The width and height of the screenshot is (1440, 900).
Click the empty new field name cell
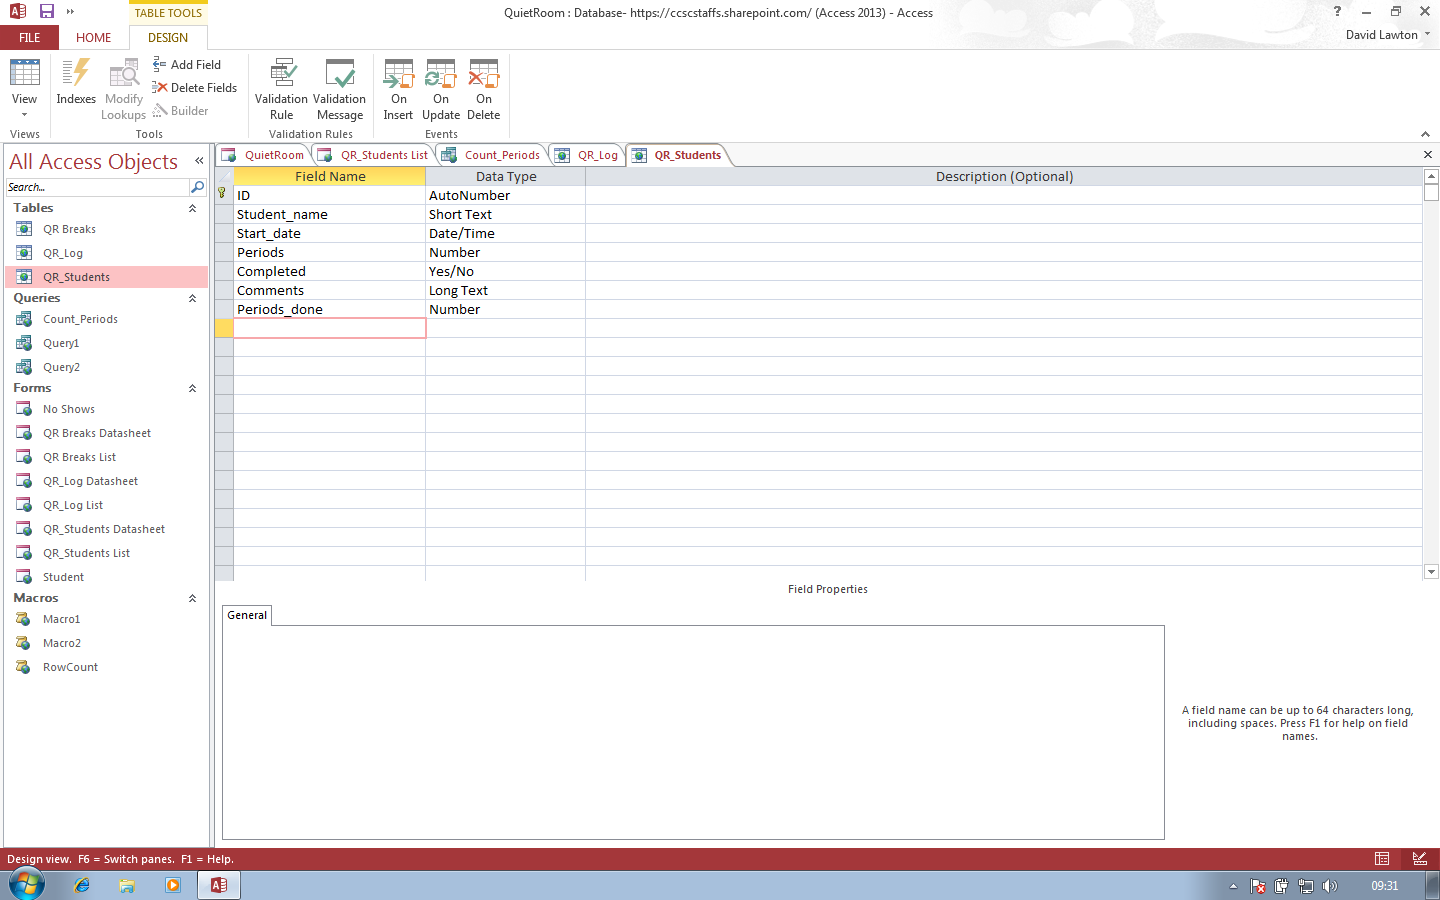(330, 328)
